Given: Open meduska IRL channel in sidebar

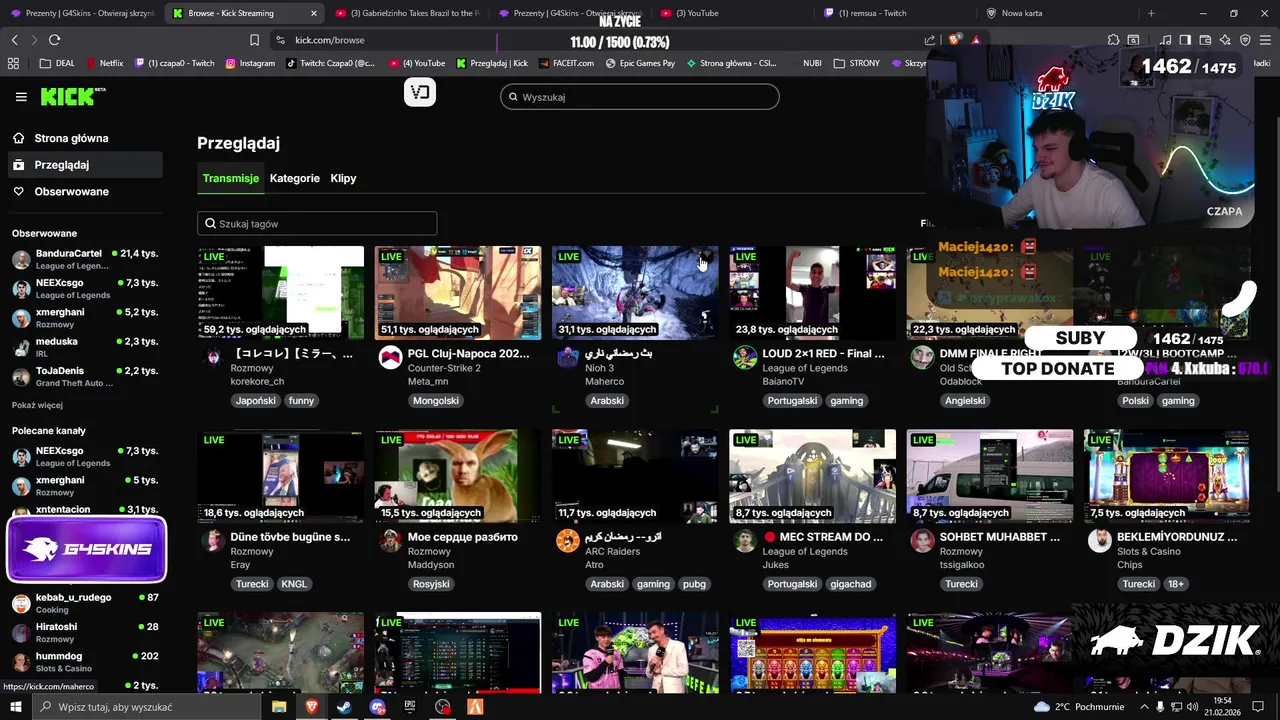Looking at the screenshot, I should (x=85, y=347).
